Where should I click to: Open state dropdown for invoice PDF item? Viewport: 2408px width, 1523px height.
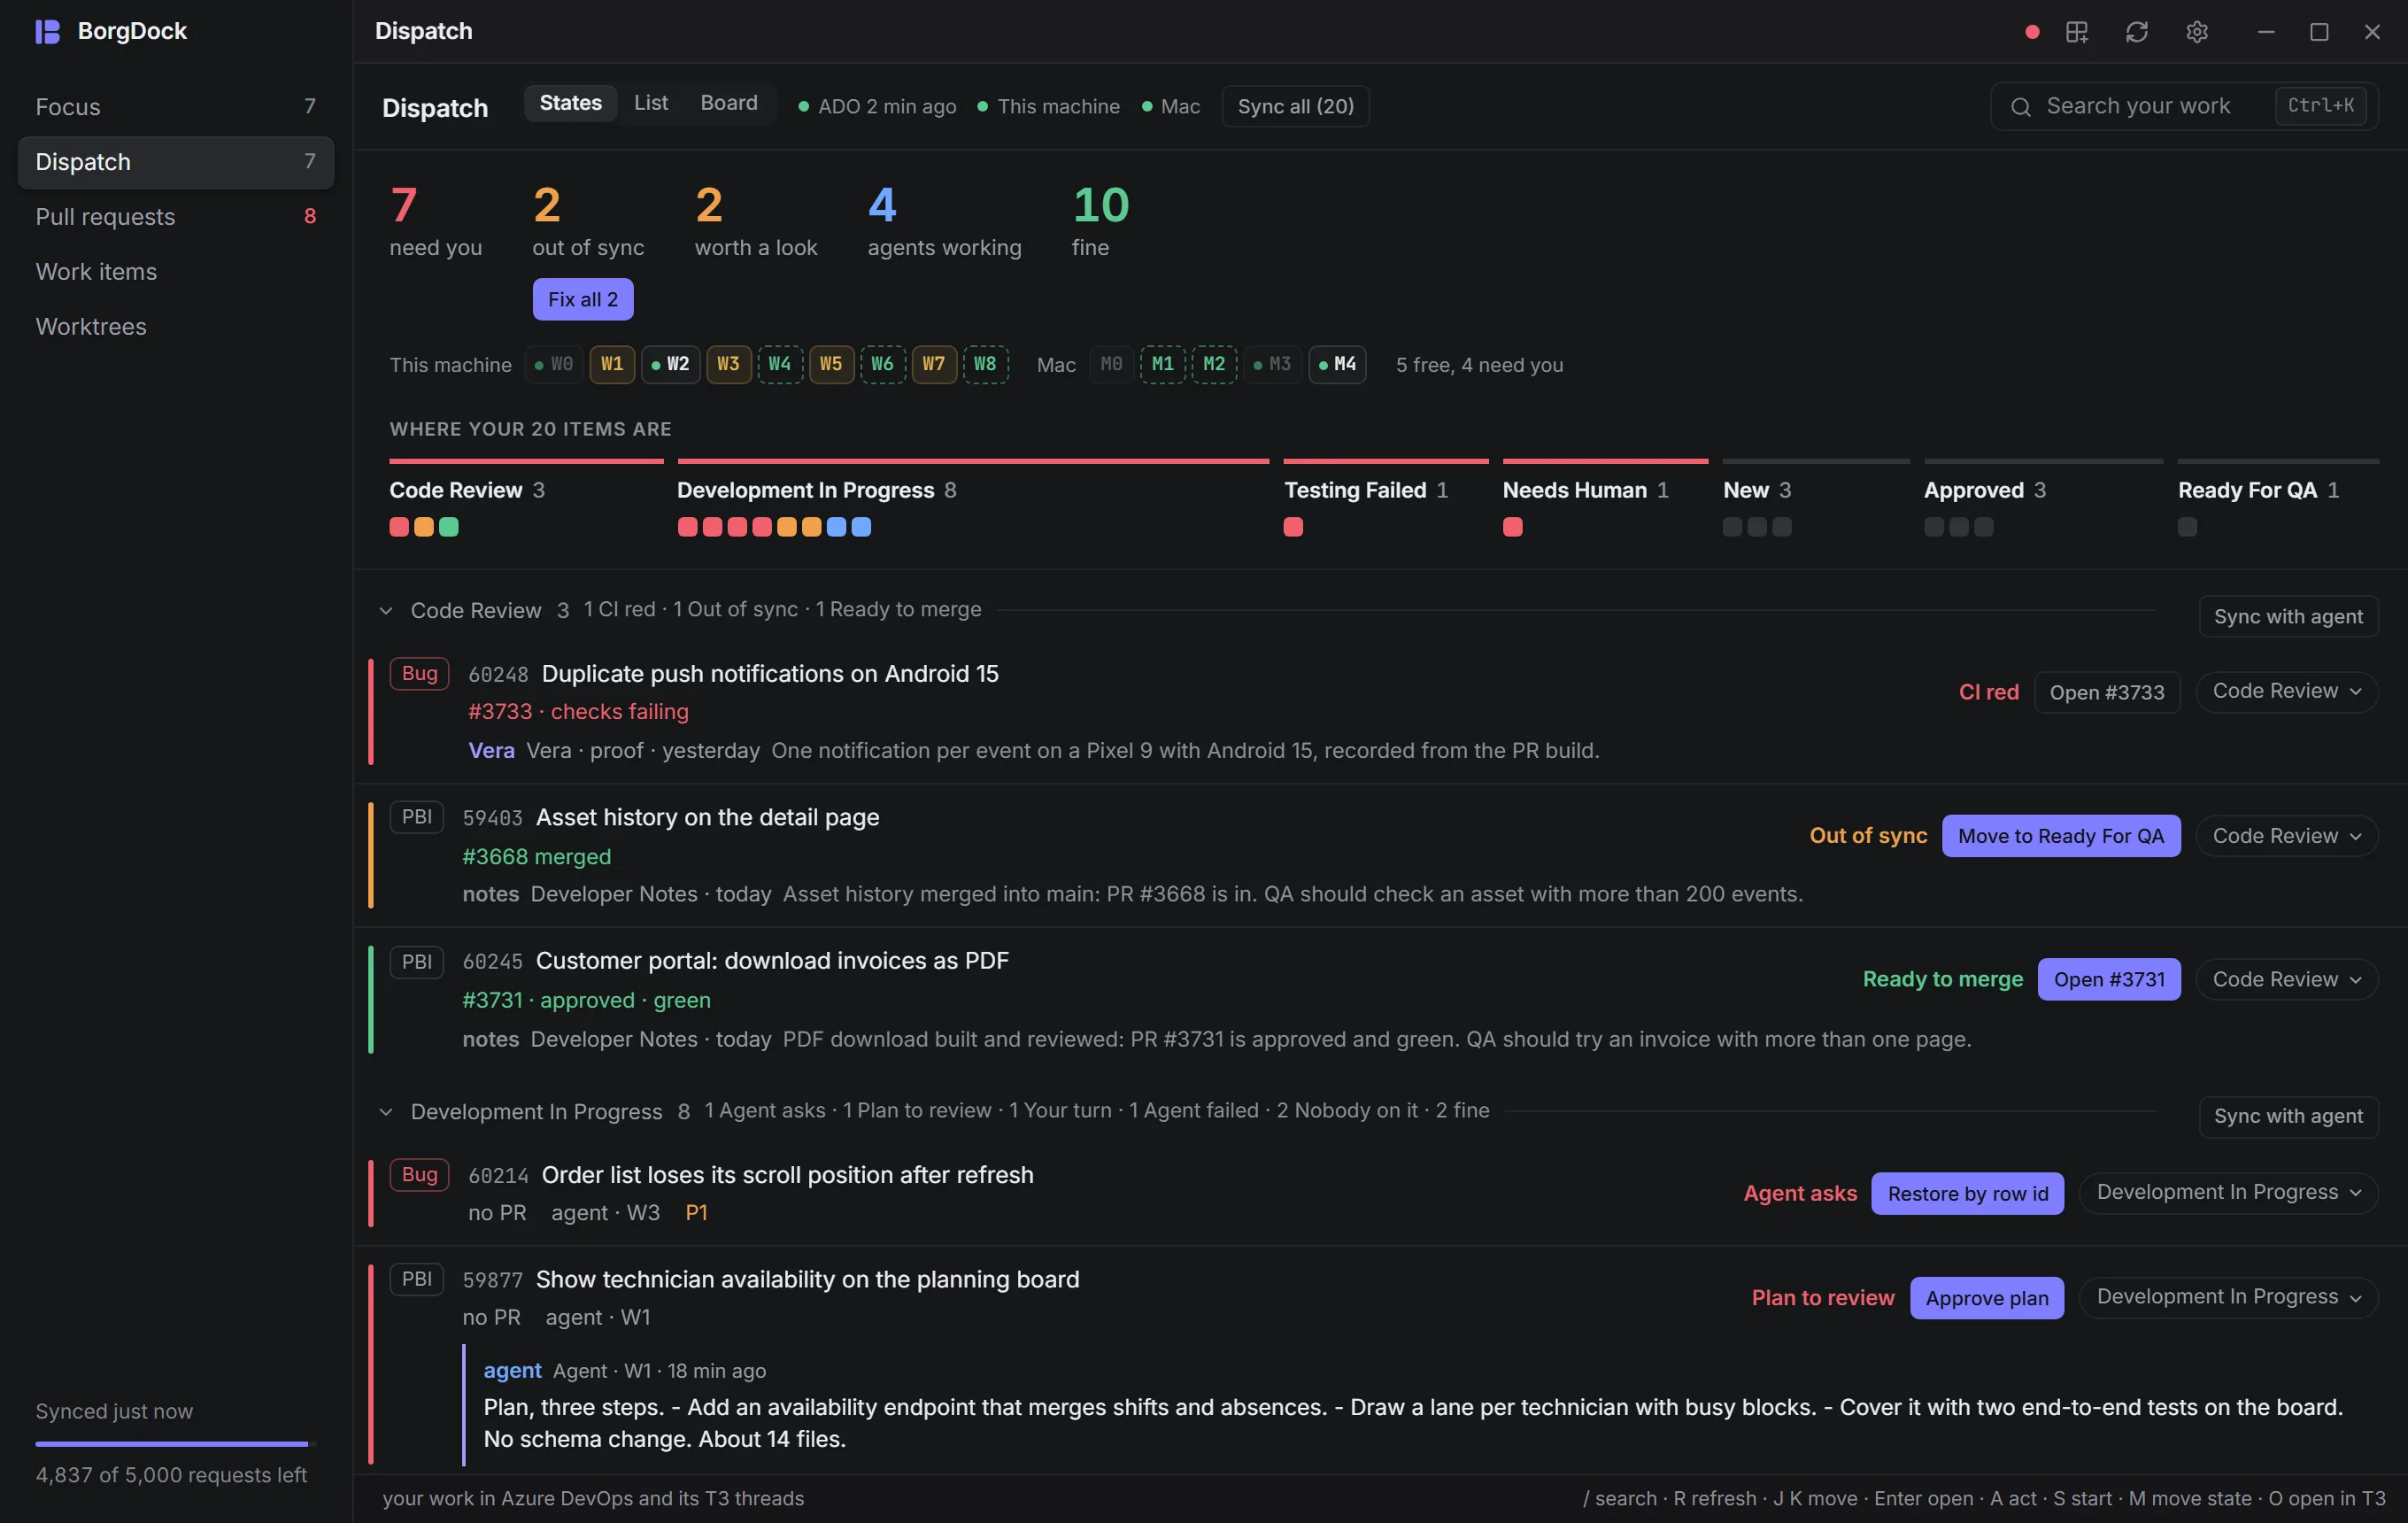coord(2287,980)
